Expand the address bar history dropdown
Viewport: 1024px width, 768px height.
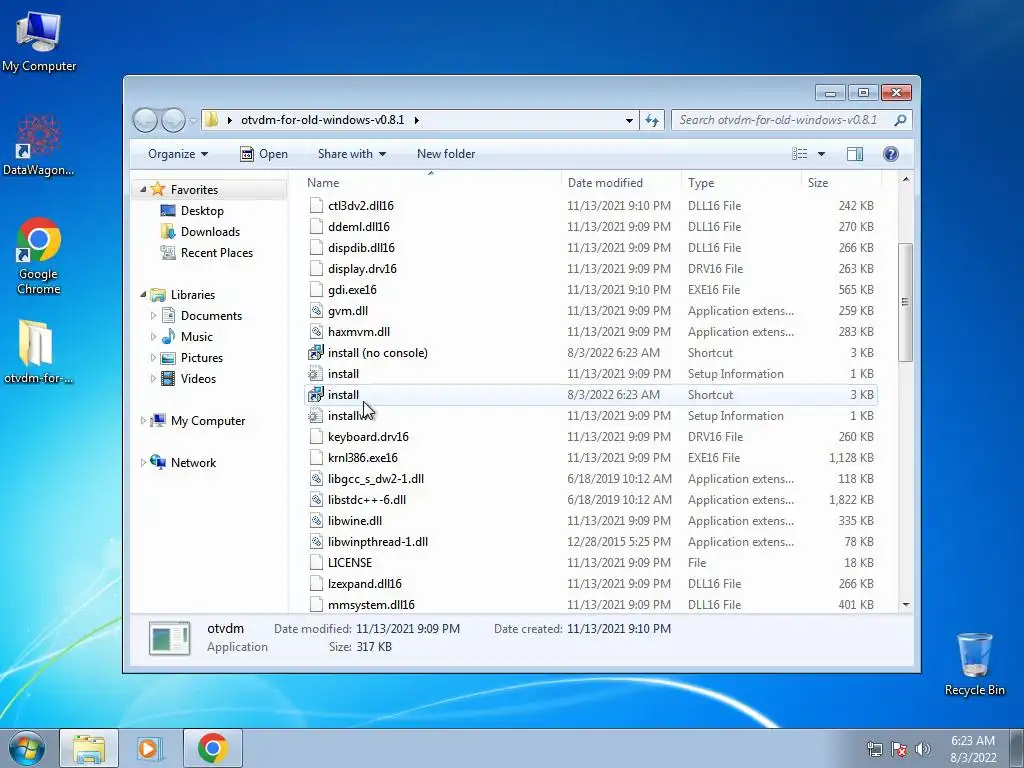coord(629,121)
